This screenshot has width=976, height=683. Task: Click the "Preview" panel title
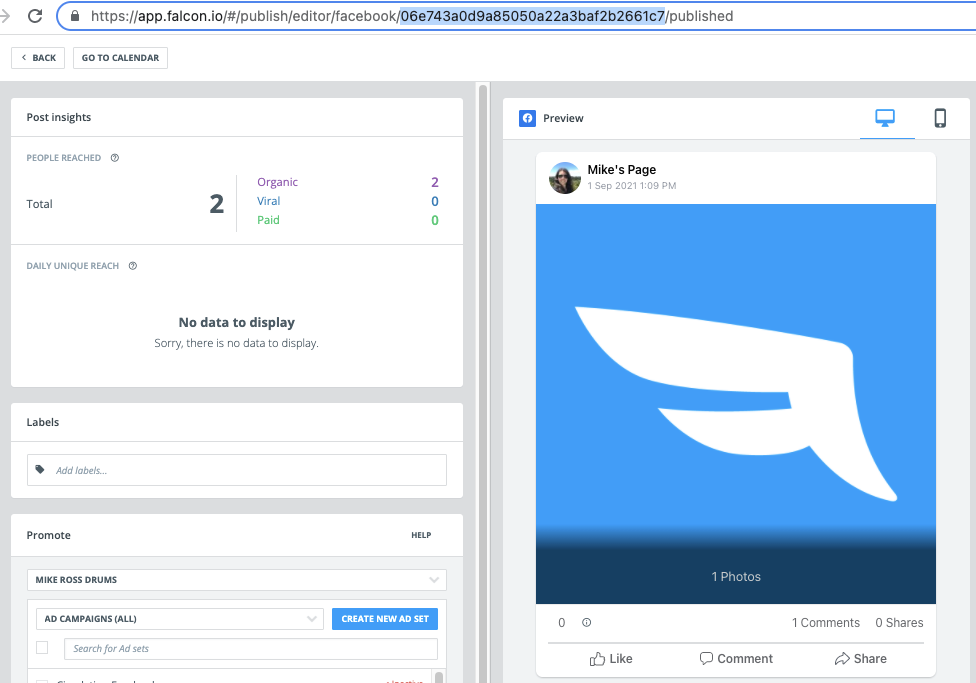click(x=563, y=118)
